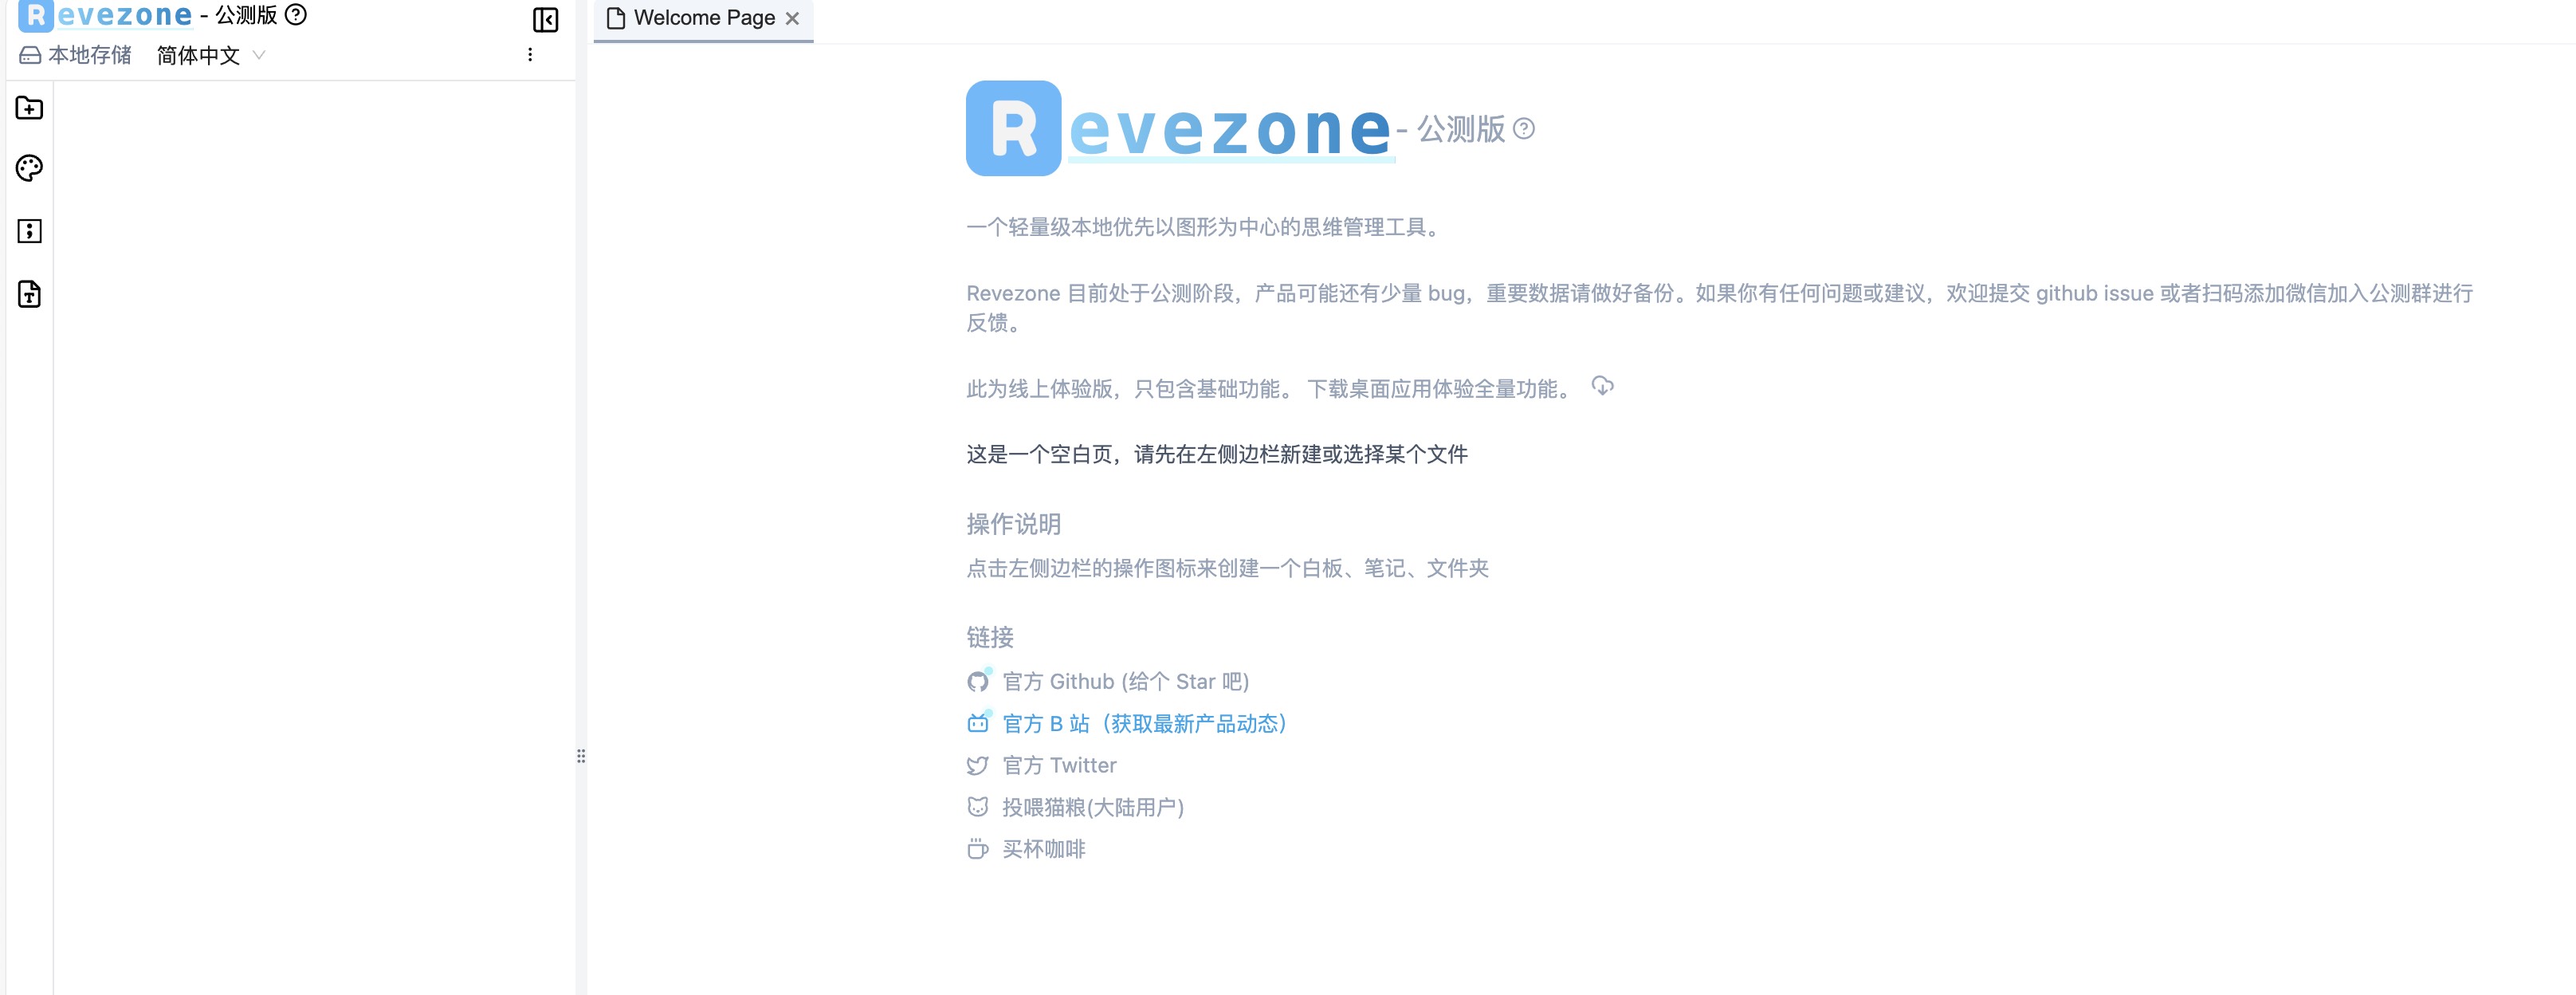2576x995 pixels.
Task: Switch to the Welcome Page tab
Action: pyautogui.click(x=704, y=19)
